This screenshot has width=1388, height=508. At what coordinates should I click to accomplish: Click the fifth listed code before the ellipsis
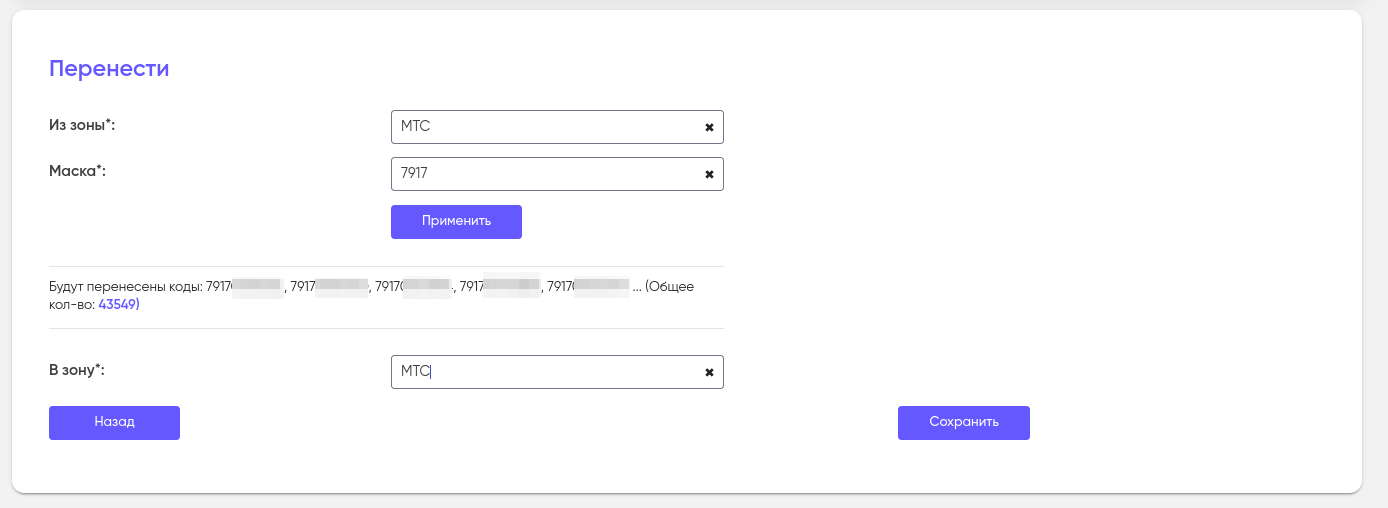[x=587, y=287]
